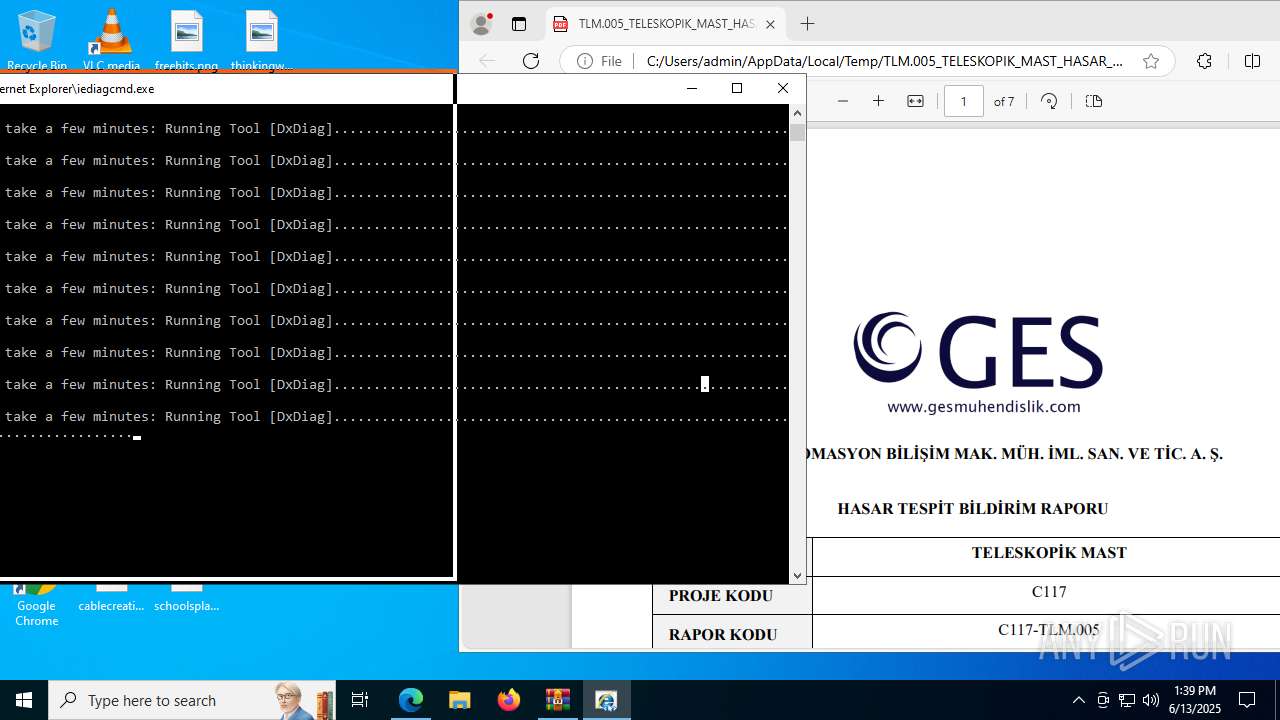Zoom in the PDF with plus
This screenshot has width=1280, height=720.
878,101
